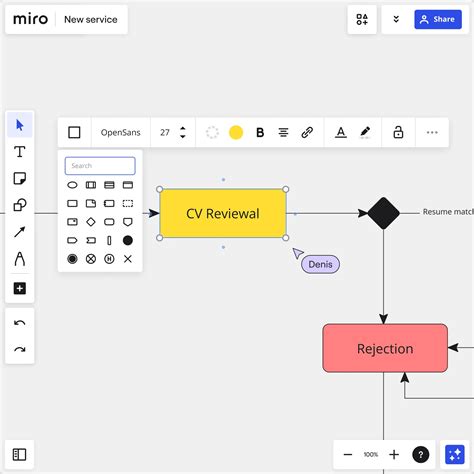The width and height of the screenshot is (474, 474).
Task: Click the Undo arrow icon
Action: 20,323
